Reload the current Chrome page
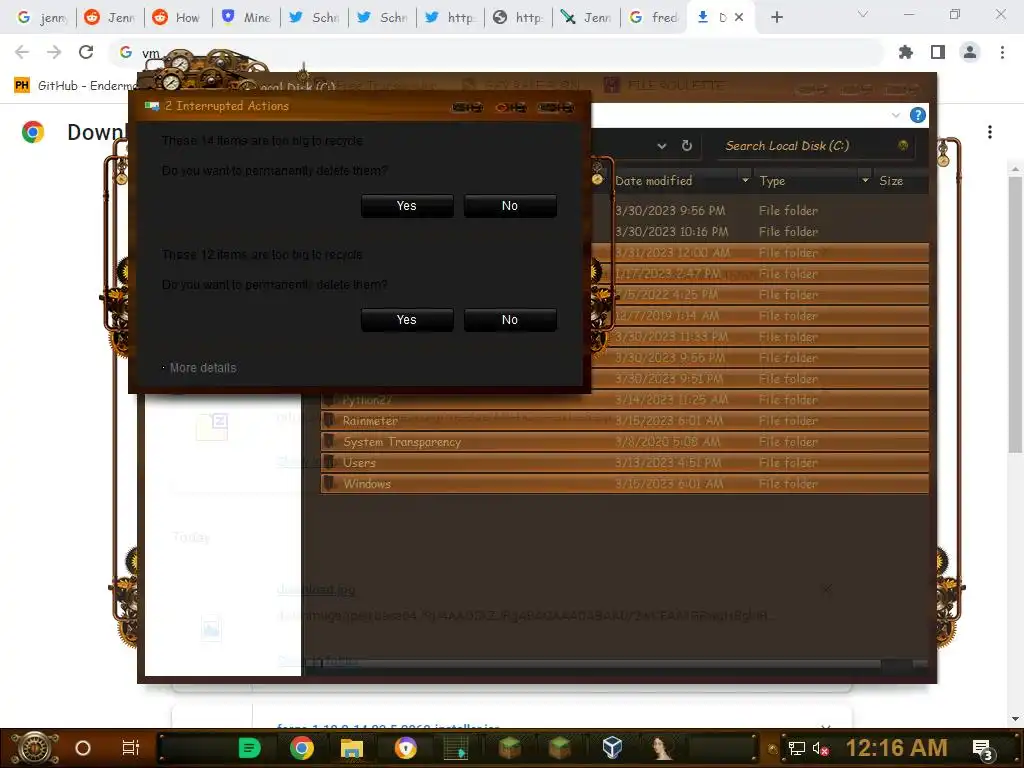The width and height of the screenshot is (1024, 768). click(x=86, y=52)
